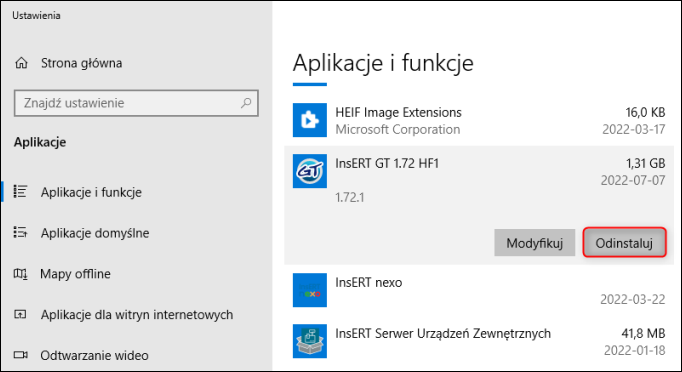
Task: Click the Aplikacje domyślne sidebar icon
Action: coord(20,232)
